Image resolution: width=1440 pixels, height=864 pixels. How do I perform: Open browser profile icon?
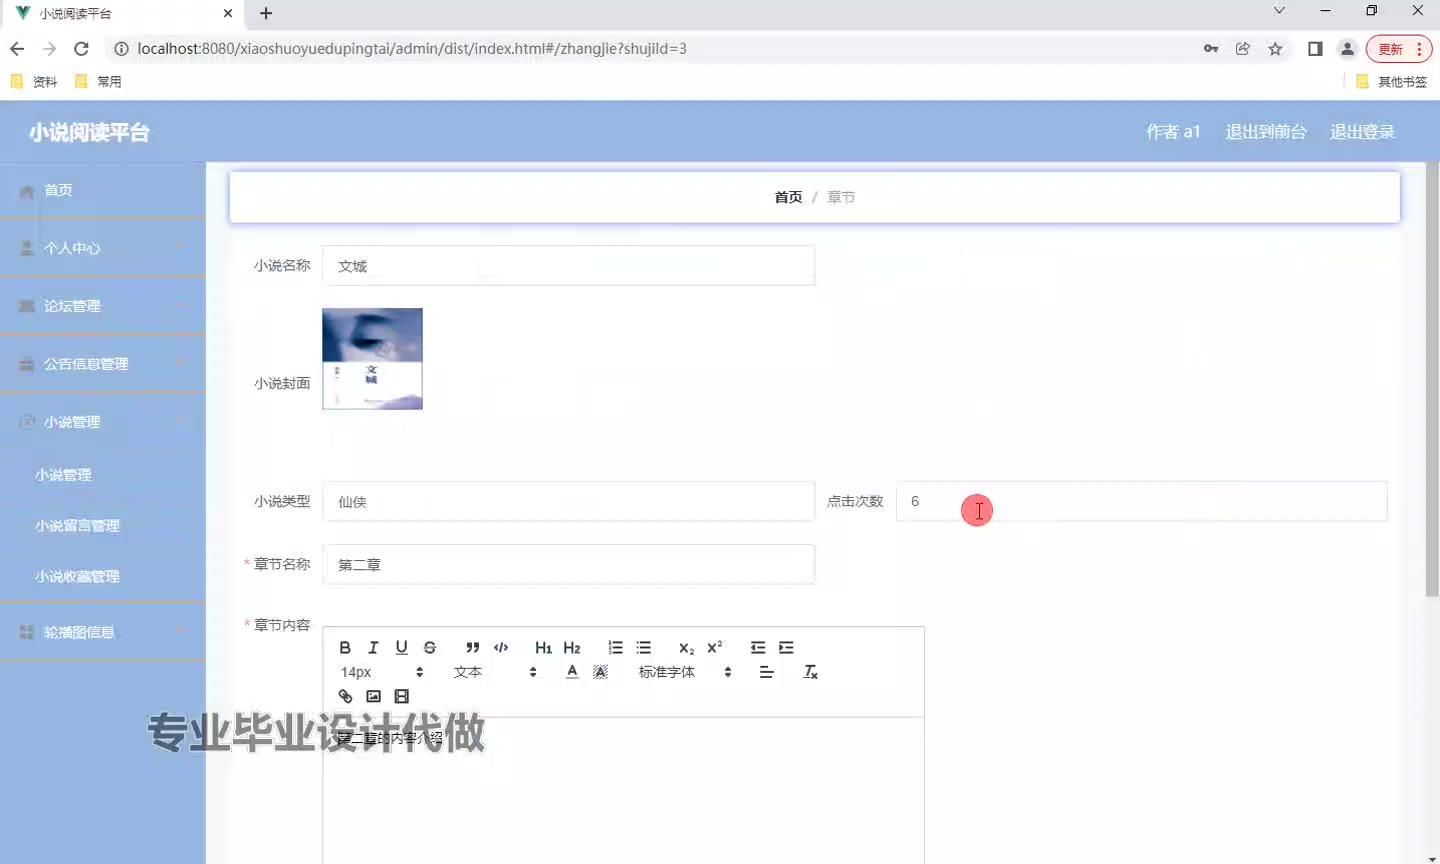(x=1347, y=49)
